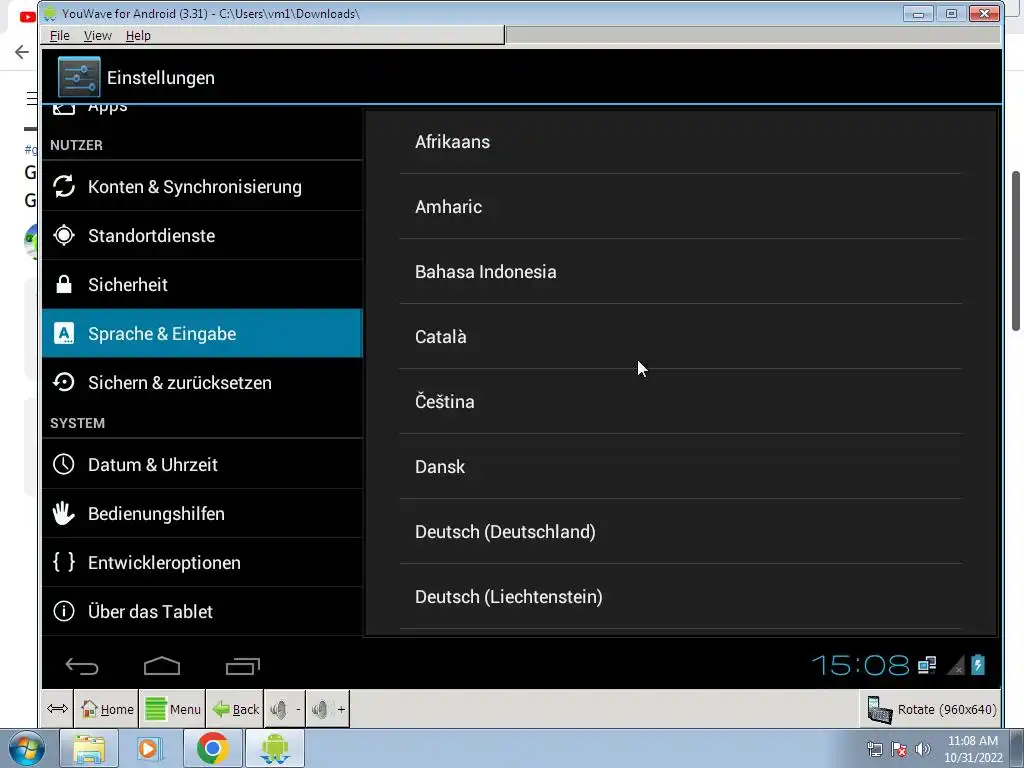Open Sichern & zurücksetzen restore icon
This screenshot has width=1024, height=768.
point(64,382)
